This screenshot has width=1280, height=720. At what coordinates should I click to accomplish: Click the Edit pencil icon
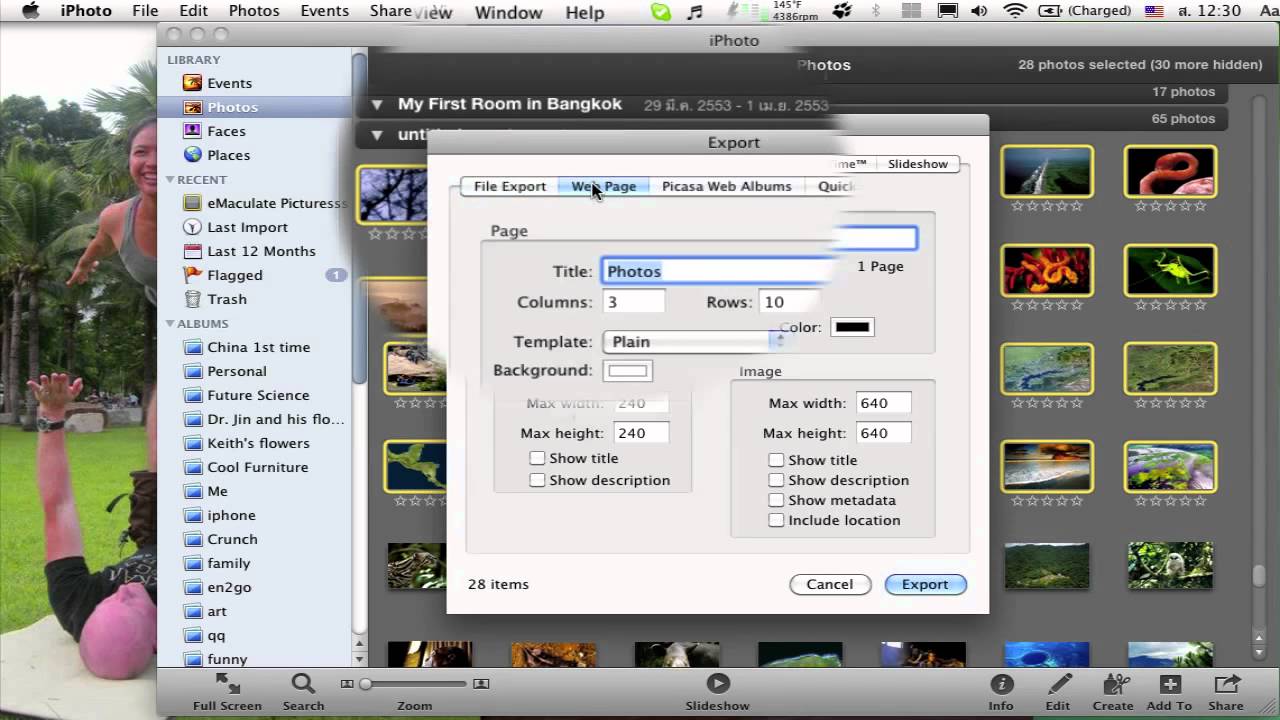[1058, 684]
